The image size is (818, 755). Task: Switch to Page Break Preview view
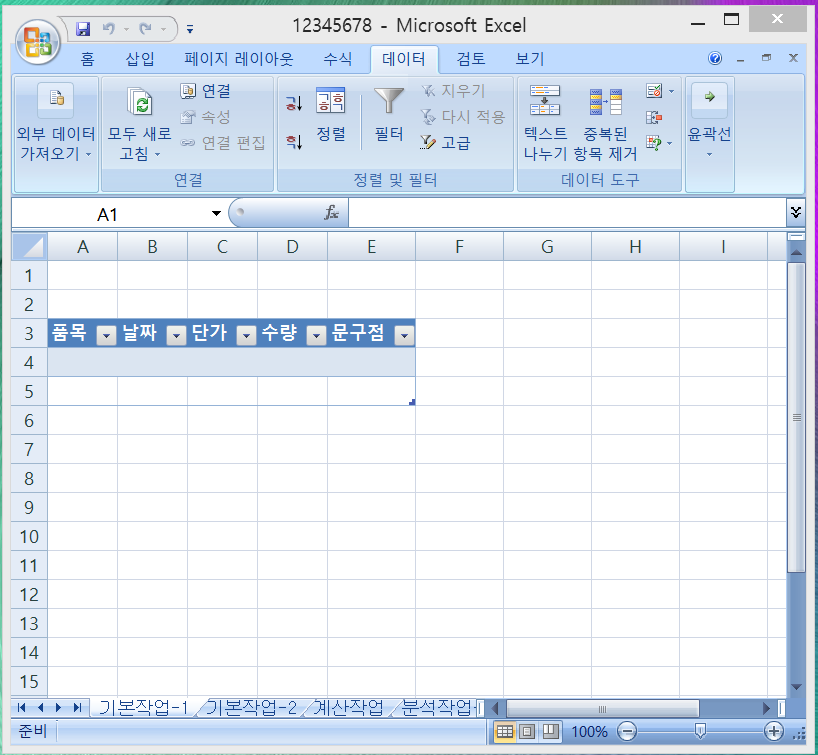[x=549, y=731]
